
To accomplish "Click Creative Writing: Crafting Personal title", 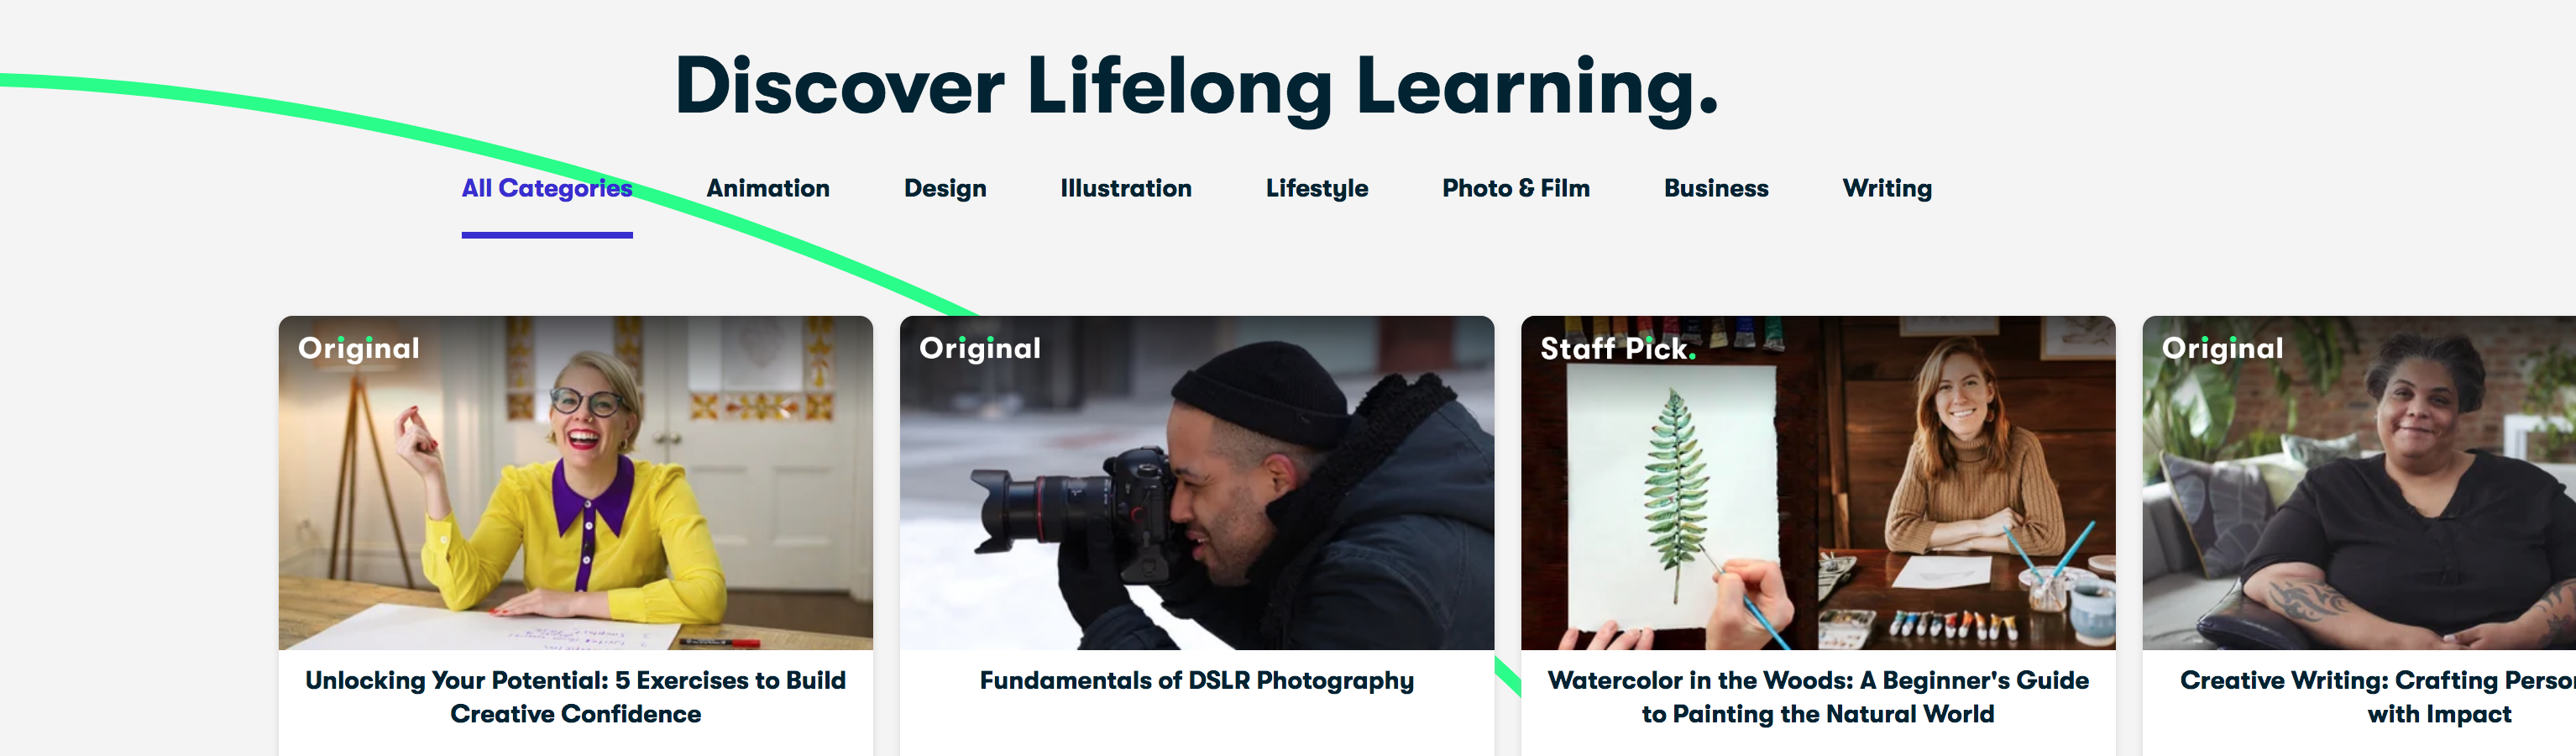I will [x=2378, y=697].
